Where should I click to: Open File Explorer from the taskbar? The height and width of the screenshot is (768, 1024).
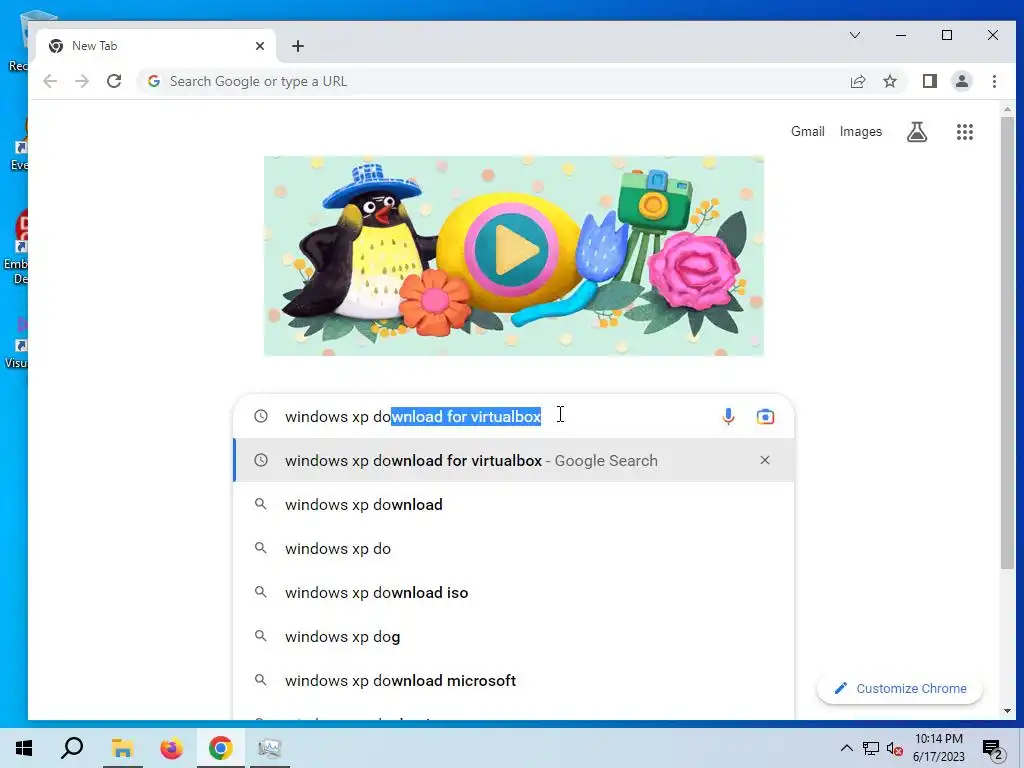pos(122,748)
